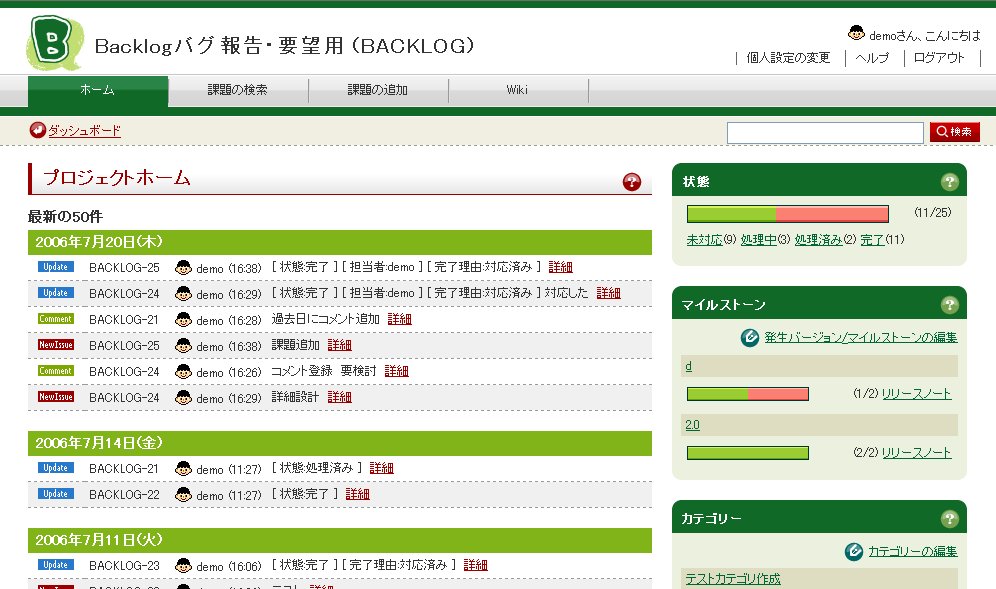996x589 pixels.
Task: Open 詳細 link for BACKLOG-23 row
Action: pyautogui.click(x=476, y=565)
